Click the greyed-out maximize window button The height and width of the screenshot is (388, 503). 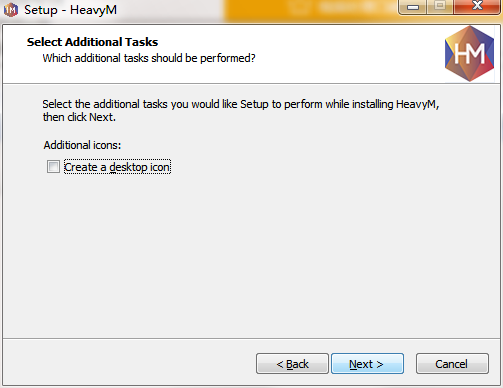tap(440, 6)
